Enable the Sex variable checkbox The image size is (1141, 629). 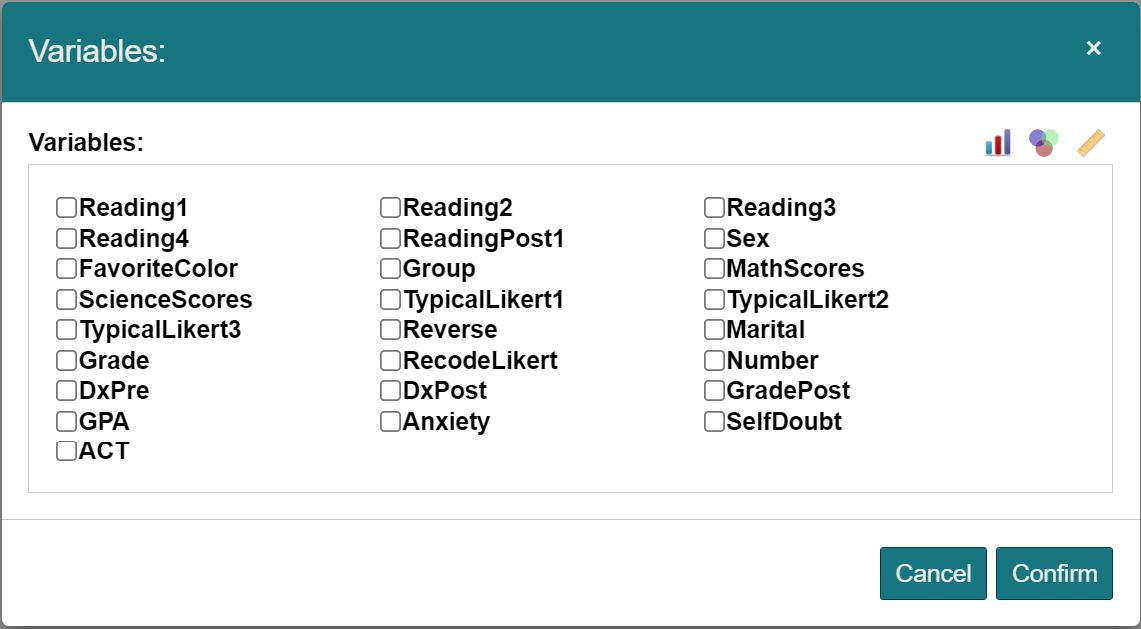714,239
